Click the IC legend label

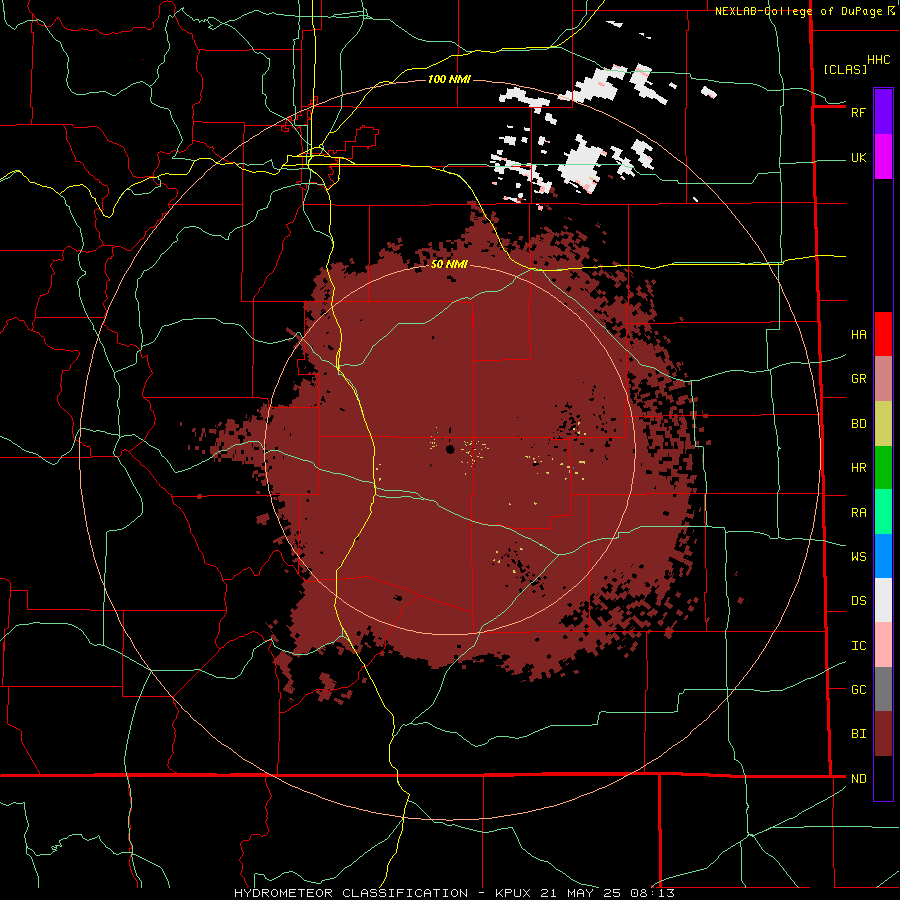click(858, 646)
